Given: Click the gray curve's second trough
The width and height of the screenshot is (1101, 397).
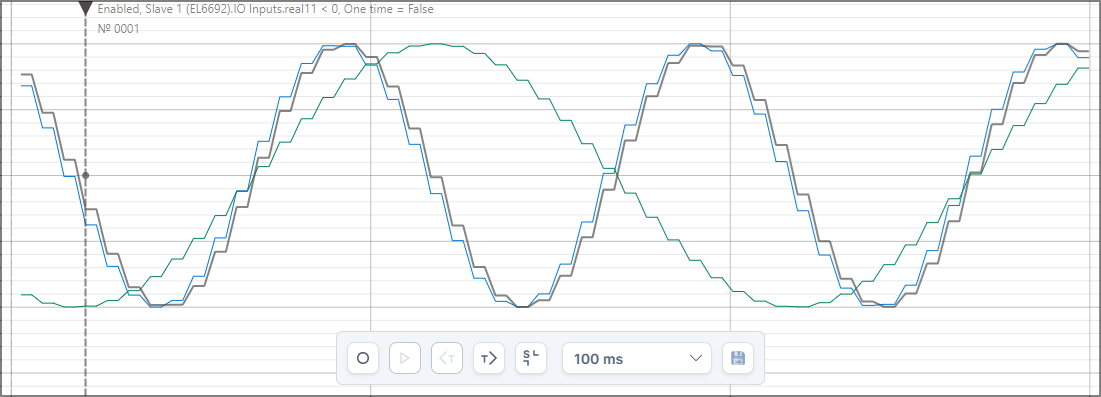Looking at the screenshot, I should click(522, 306).
